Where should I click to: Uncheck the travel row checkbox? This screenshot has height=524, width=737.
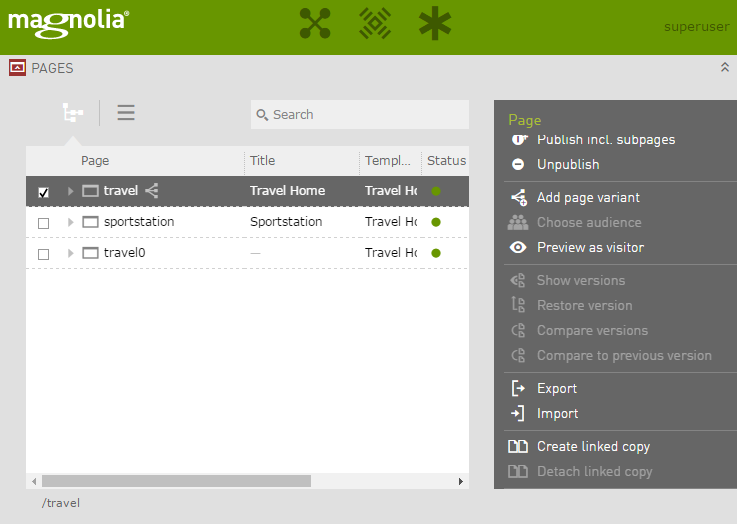pyautogui.click(x=44, y=192)
